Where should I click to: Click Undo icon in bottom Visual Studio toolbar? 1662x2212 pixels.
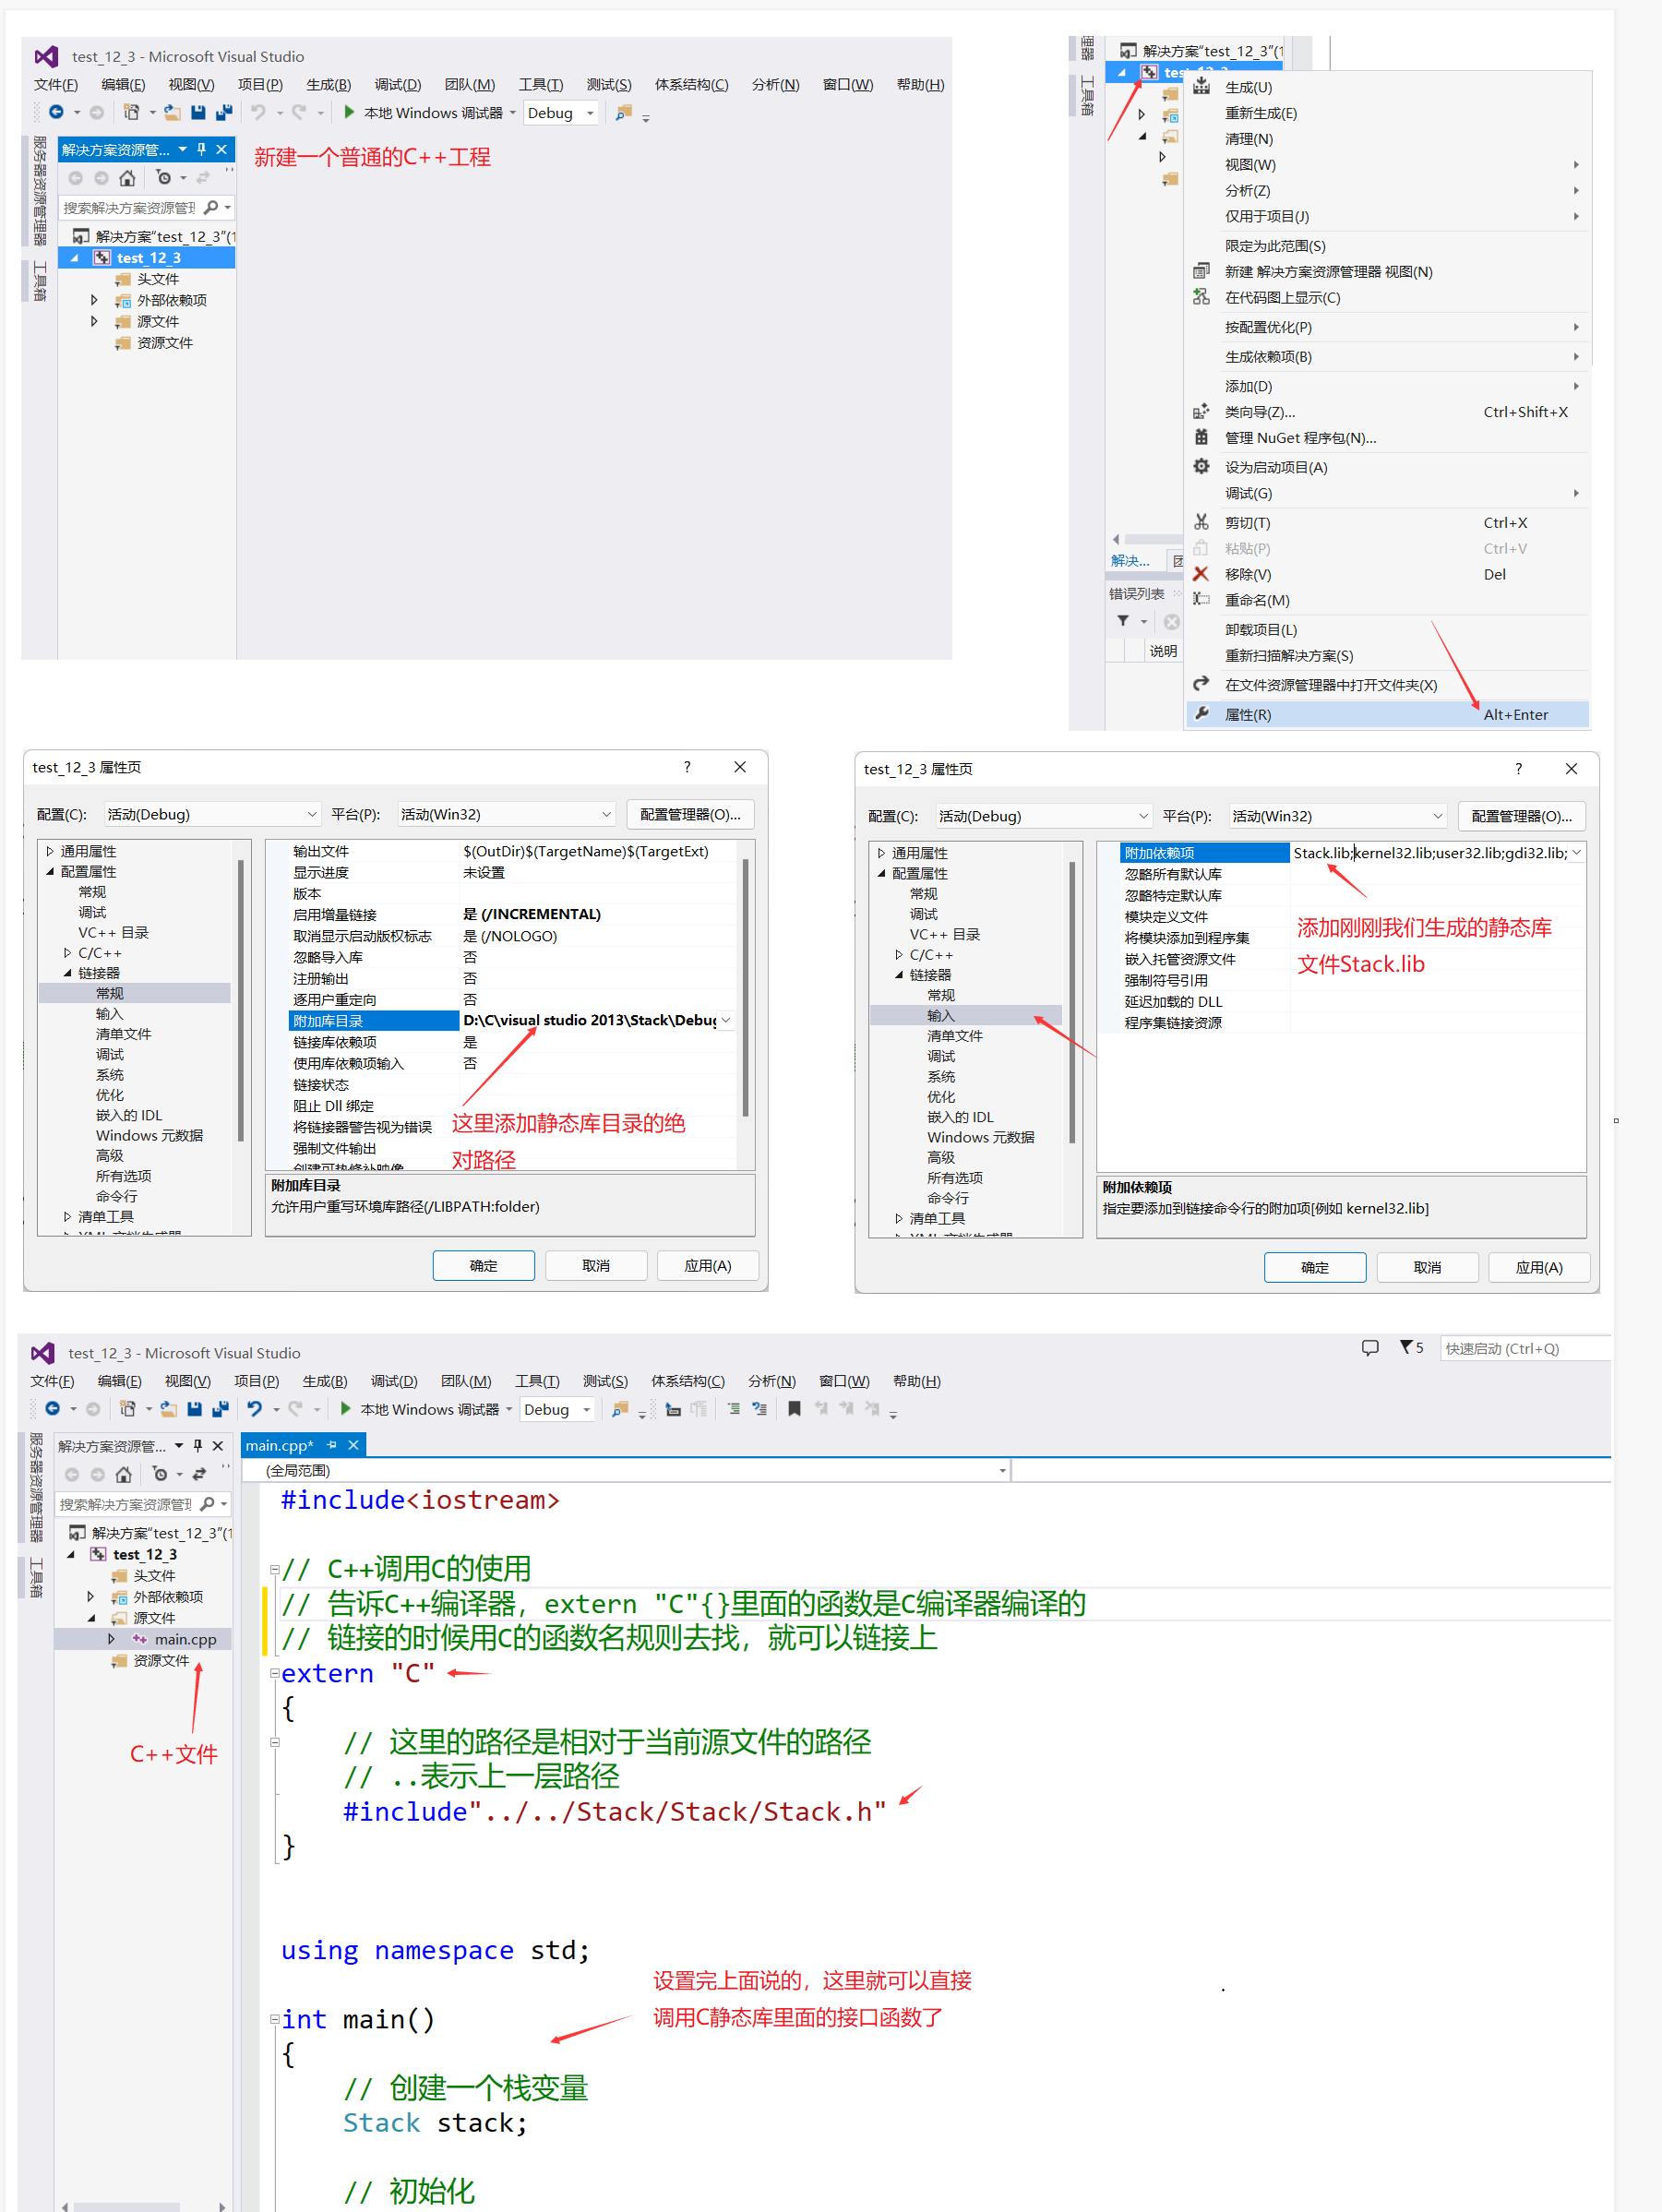point(255,1409)
